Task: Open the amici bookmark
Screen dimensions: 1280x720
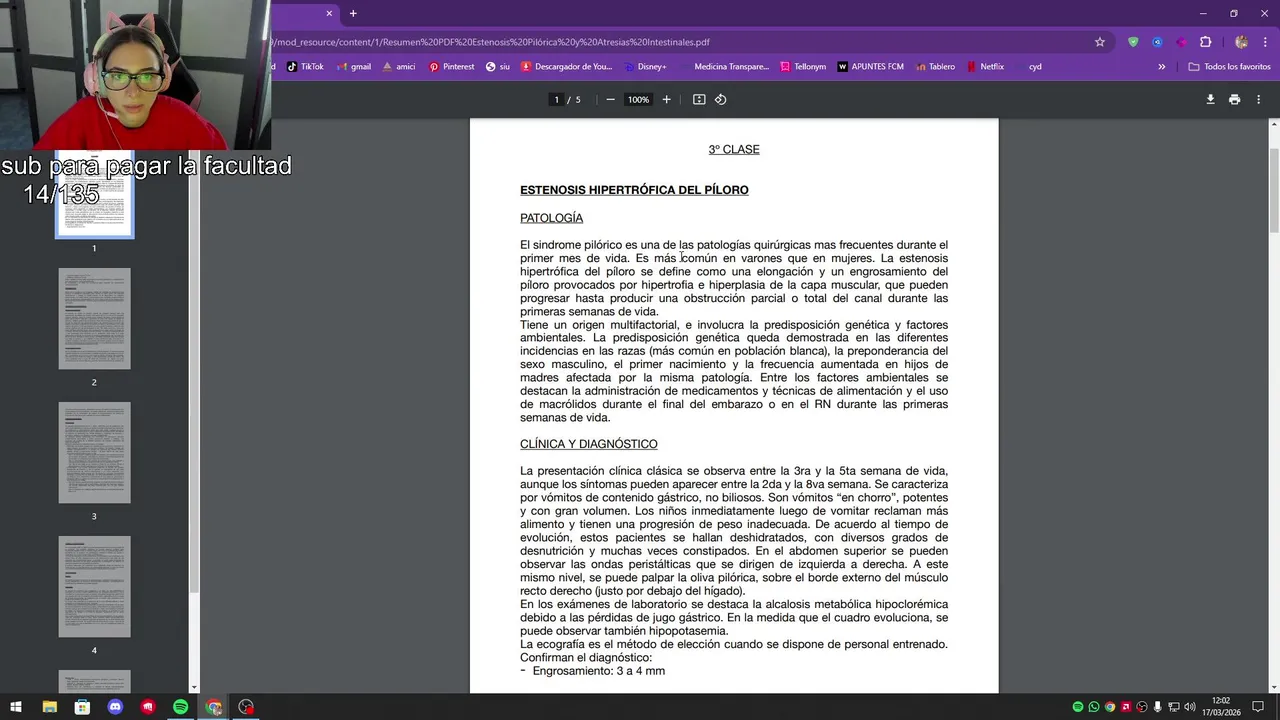Action: (398, 67)
